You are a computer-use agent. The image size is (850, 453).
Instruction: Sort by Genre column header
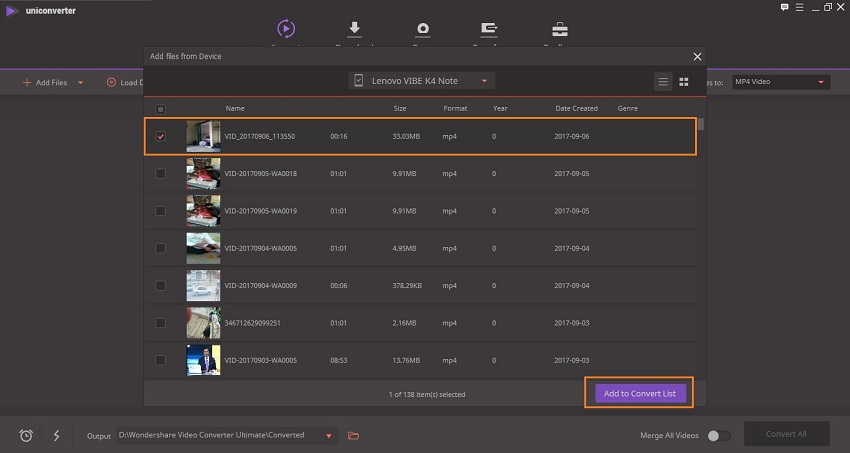tap(628, 108)
